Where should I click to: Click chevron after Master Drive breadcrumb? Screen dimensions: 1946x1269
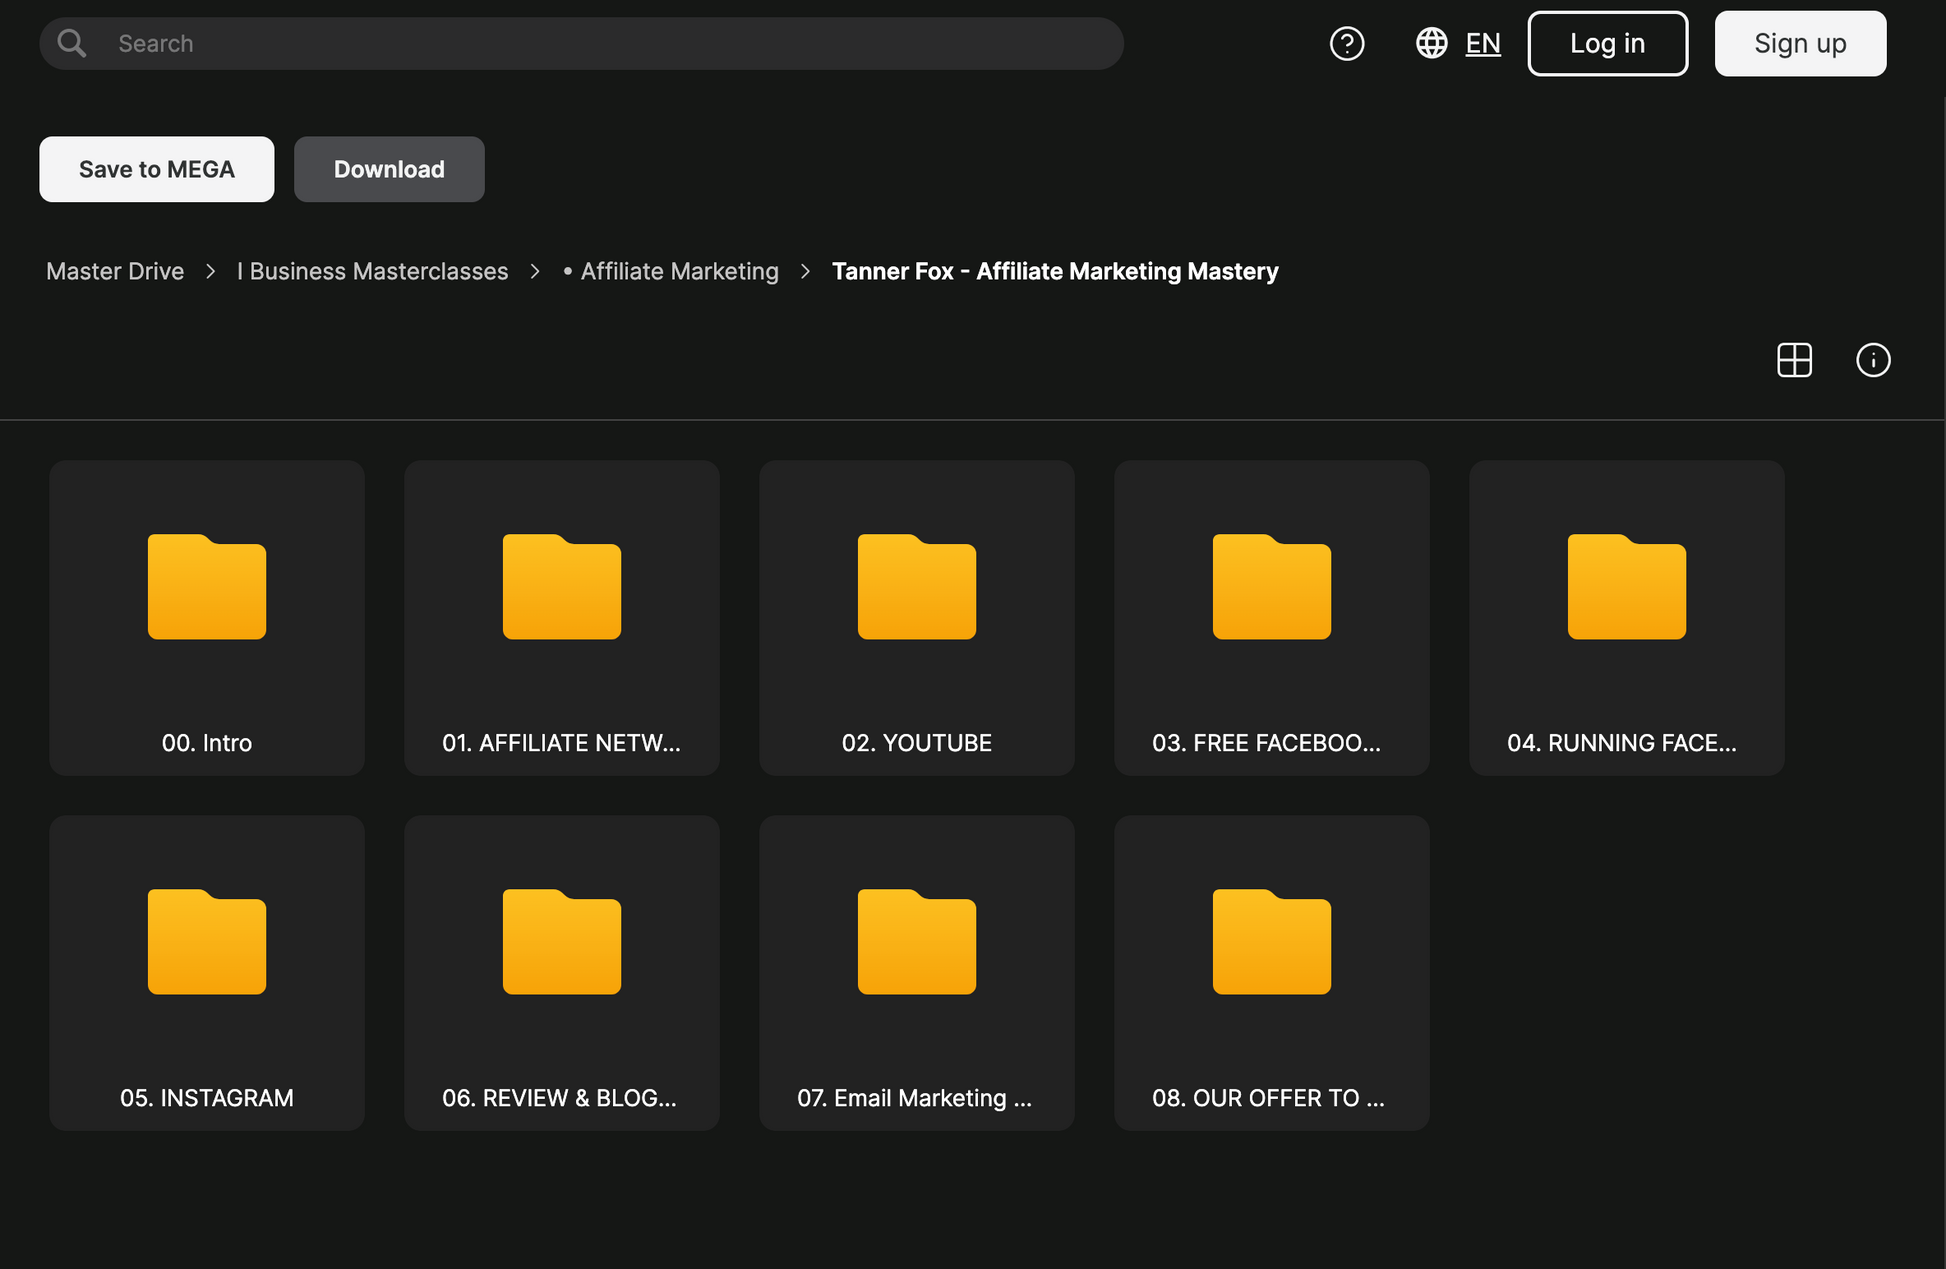point(210,271)
